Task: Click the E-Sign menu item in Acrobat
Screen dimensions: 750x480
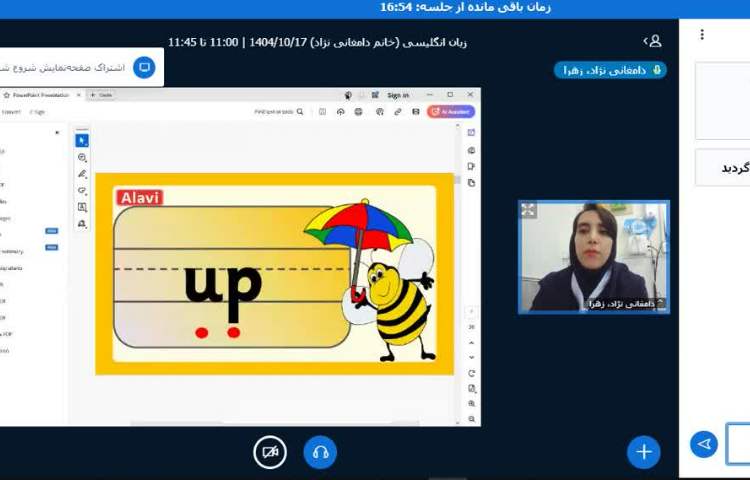Action: pos(37,112)
